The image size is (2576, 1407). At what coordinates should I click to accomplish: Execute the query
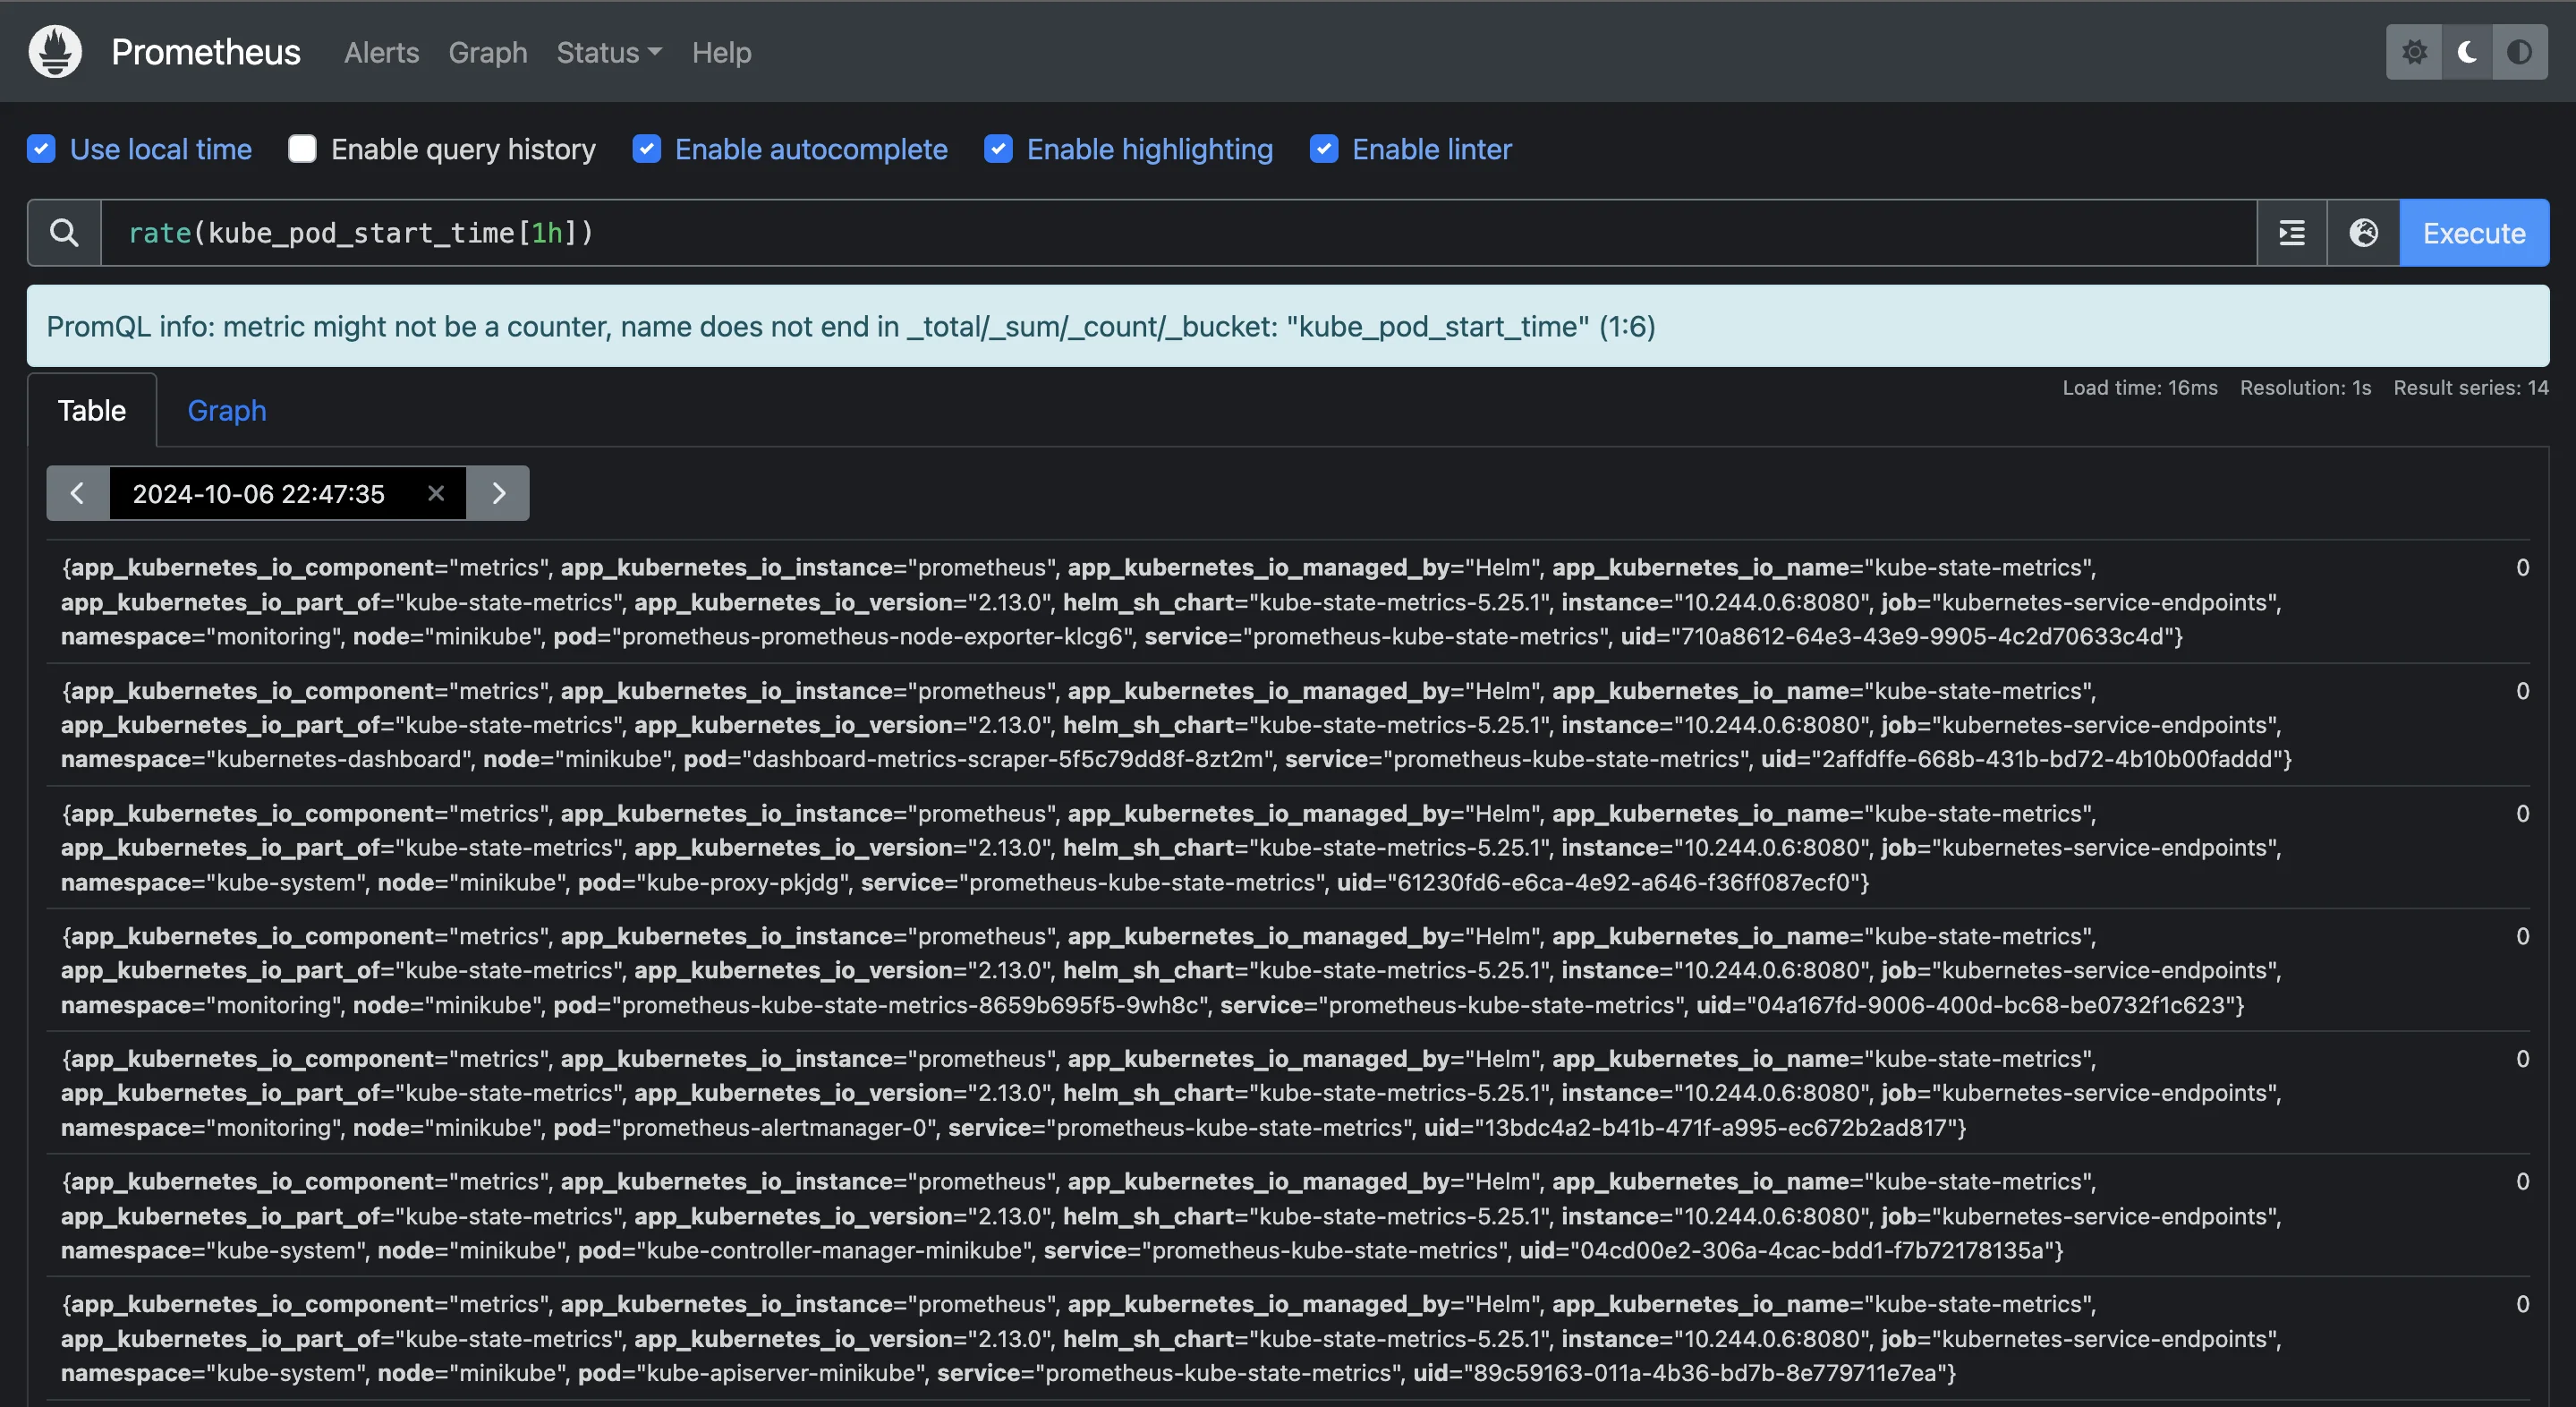pyautogui.click(x=2474, y=233)
